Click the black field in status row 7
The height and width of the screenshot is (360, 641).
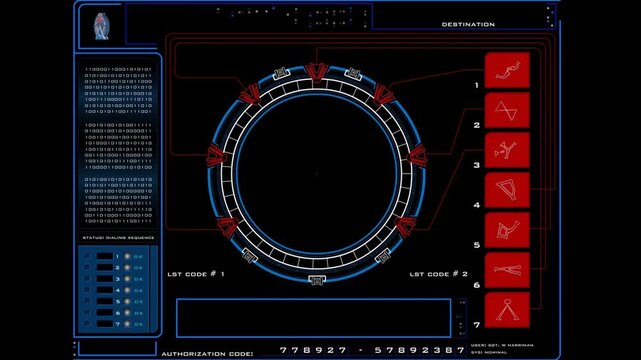105,324
